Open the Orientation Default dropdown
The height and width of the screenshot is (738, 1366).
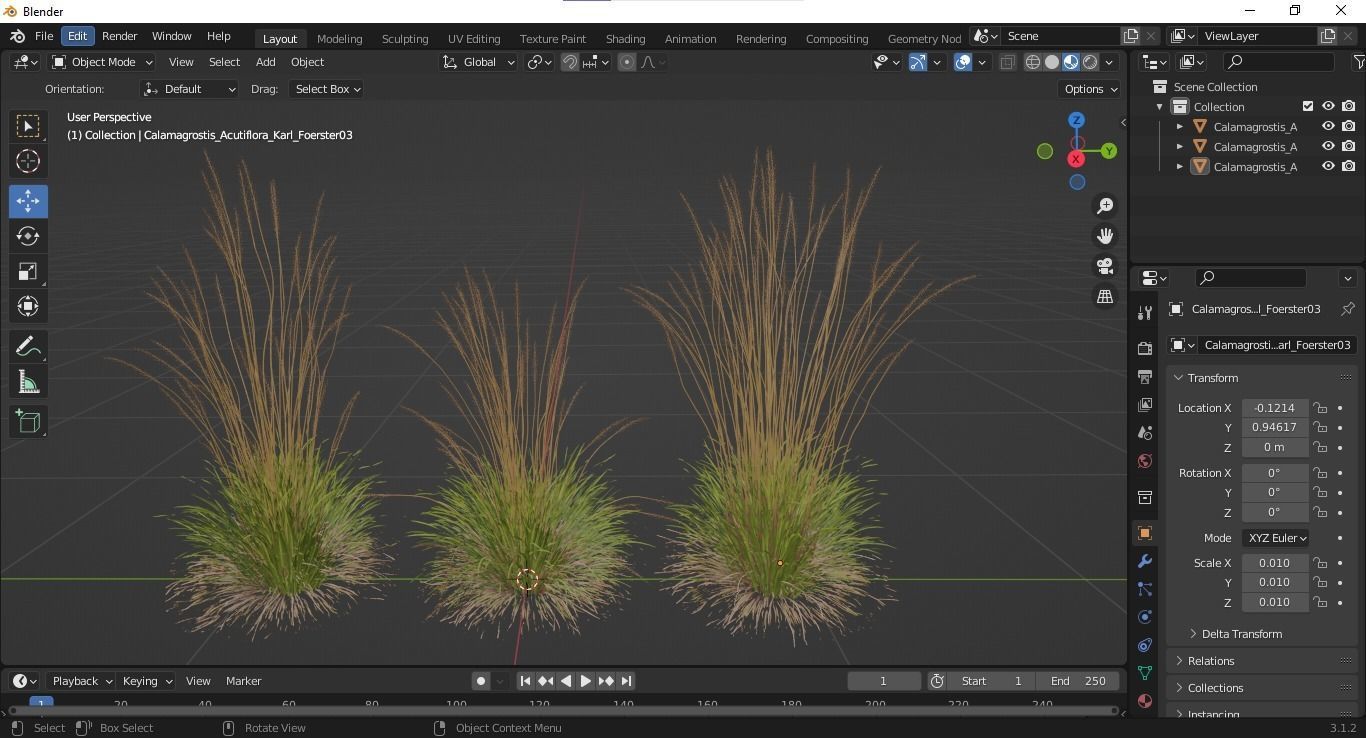[x=190, y=89]
